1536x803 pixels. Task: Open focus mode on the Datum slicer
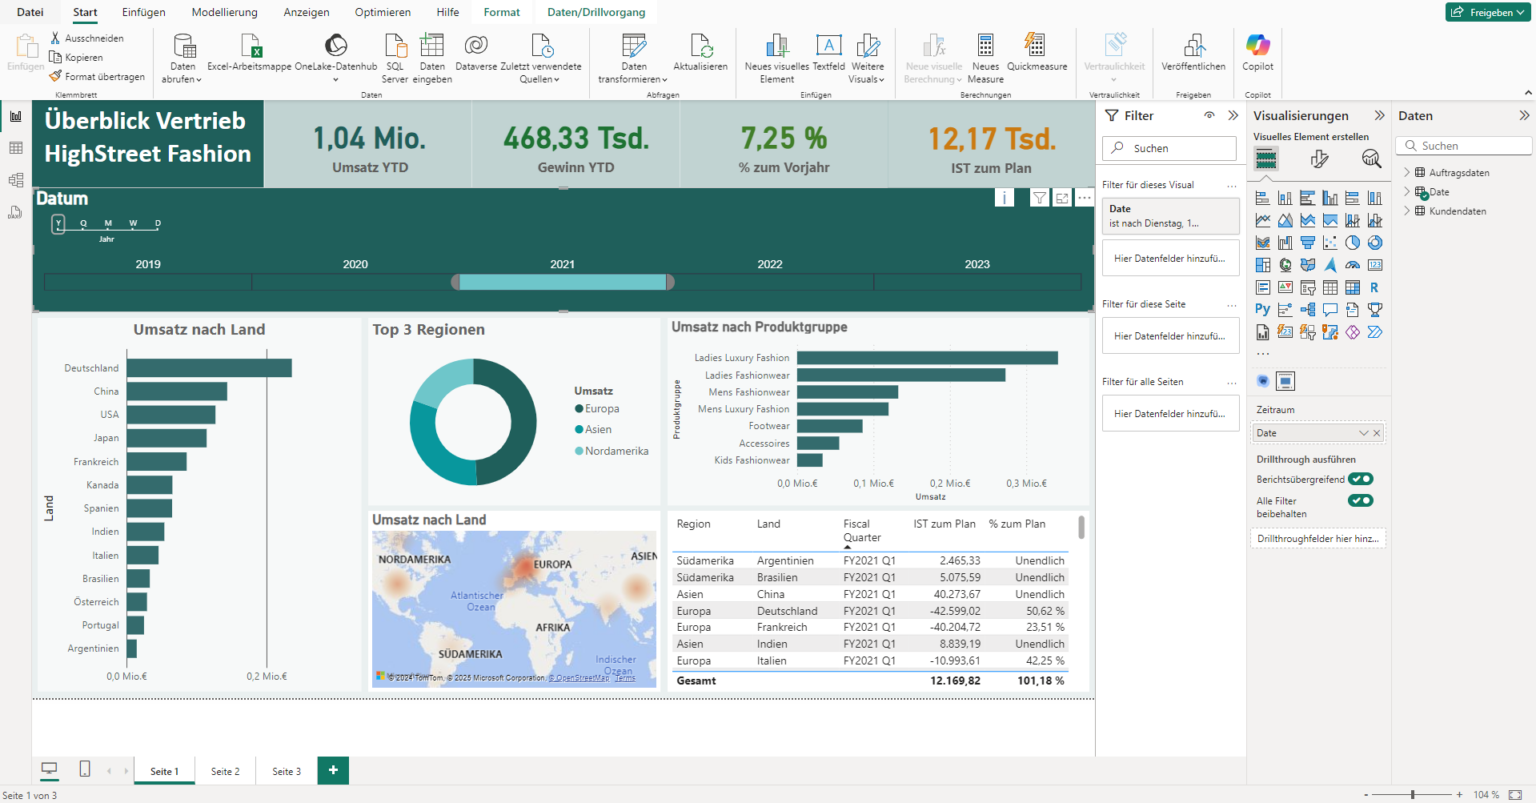click(1062, 198)
